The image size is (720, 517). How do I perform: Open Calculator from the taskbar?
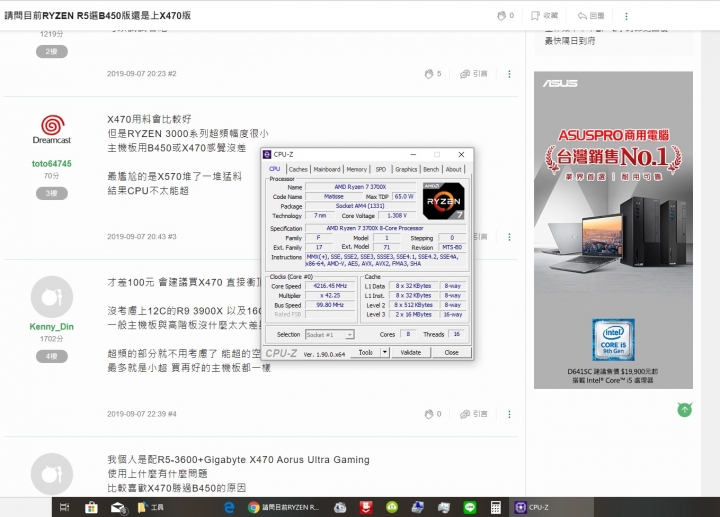[x=495, y=507]
